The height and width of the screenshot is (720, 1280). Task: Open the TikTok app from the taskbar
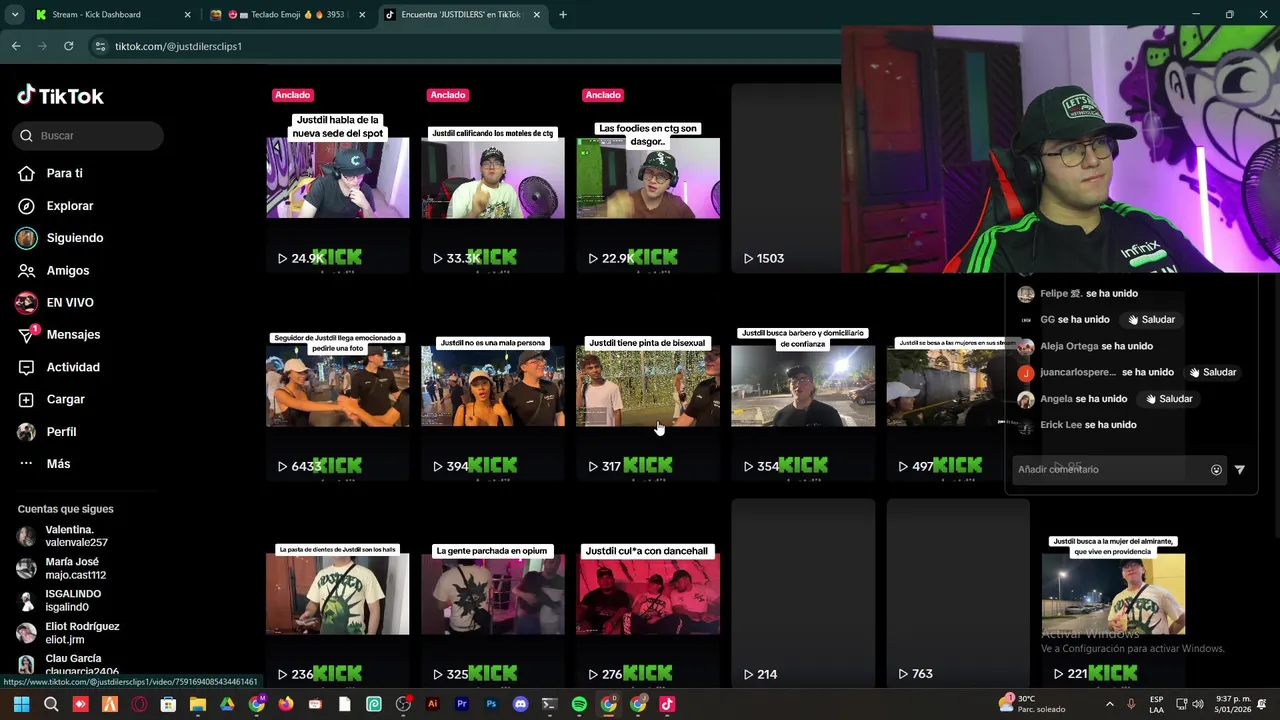point(667,704)
